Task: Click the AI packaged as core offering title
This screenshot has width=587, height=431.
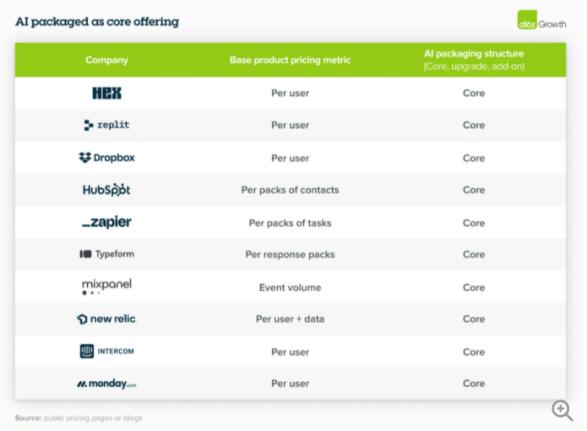Action: click(97, 22)
